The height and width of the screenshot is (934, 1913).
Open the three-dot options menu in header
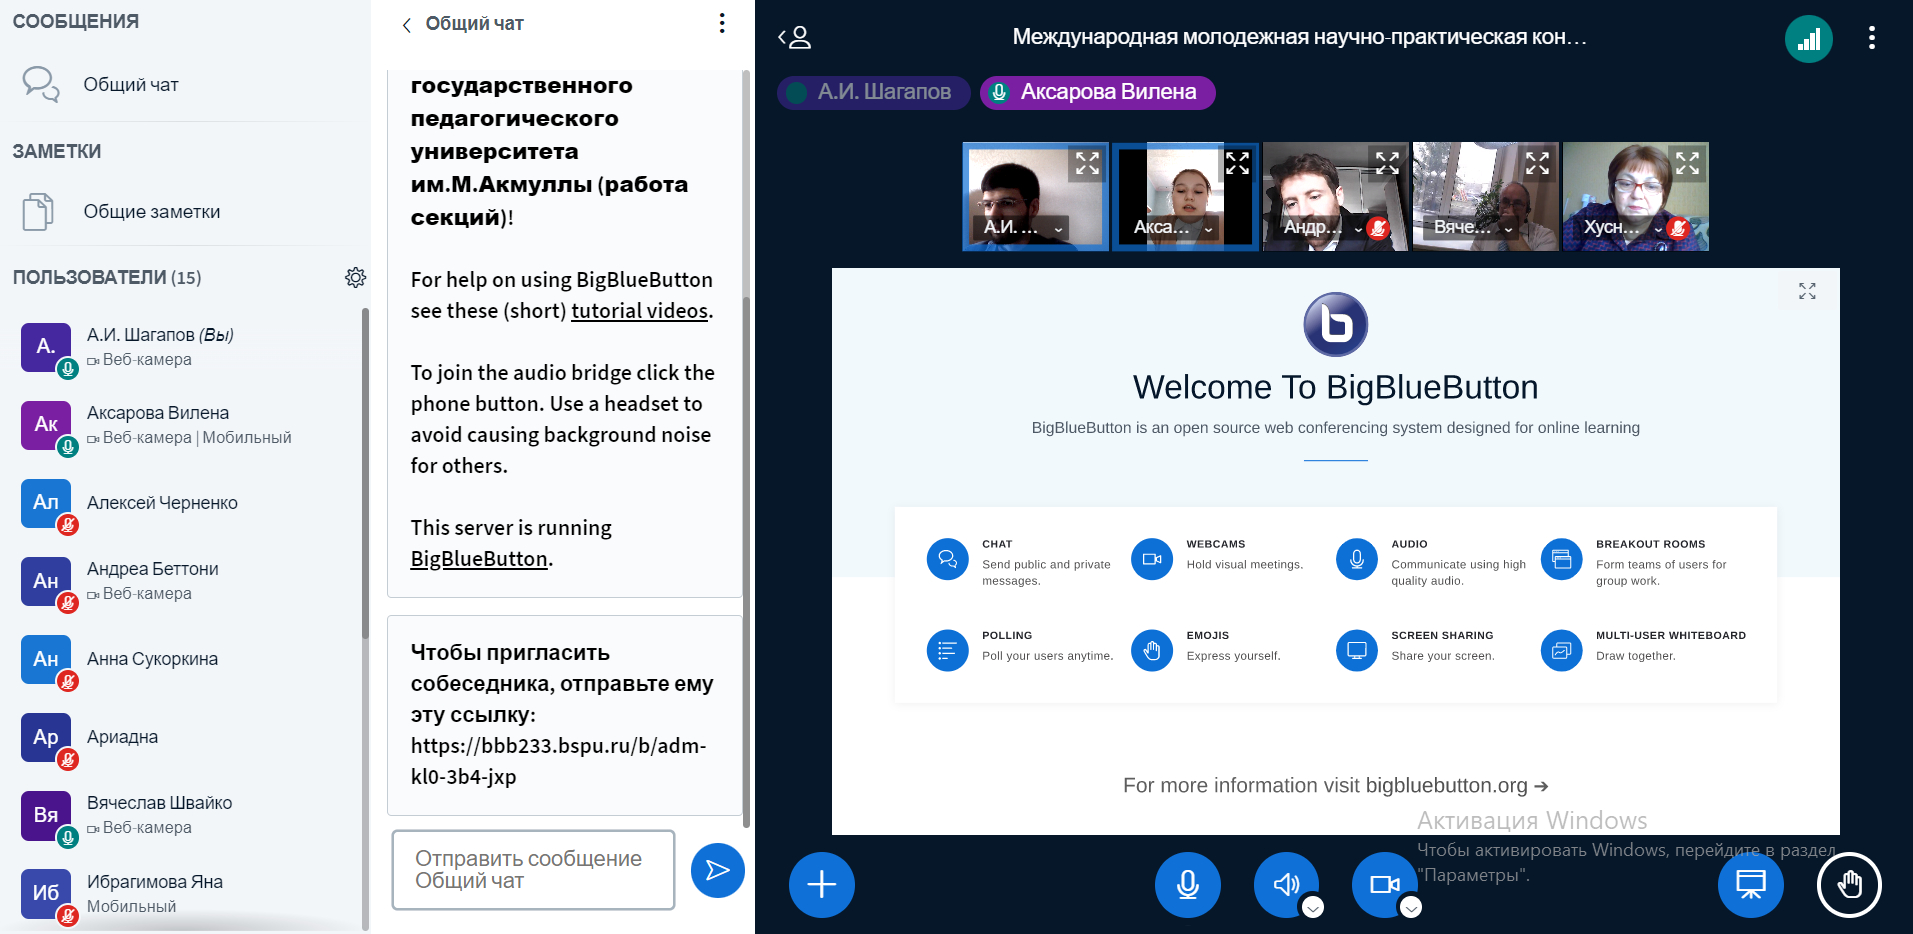coord(1871,38)
